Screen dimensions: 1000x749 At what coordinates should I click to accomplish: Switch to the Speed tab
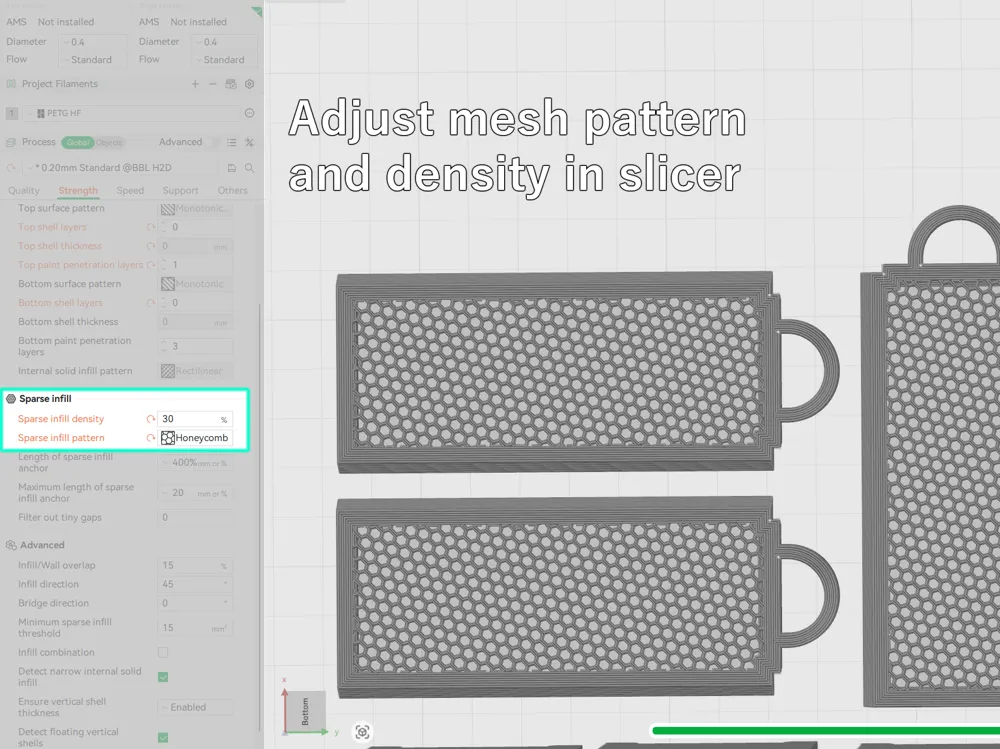(x=131, y=190)
